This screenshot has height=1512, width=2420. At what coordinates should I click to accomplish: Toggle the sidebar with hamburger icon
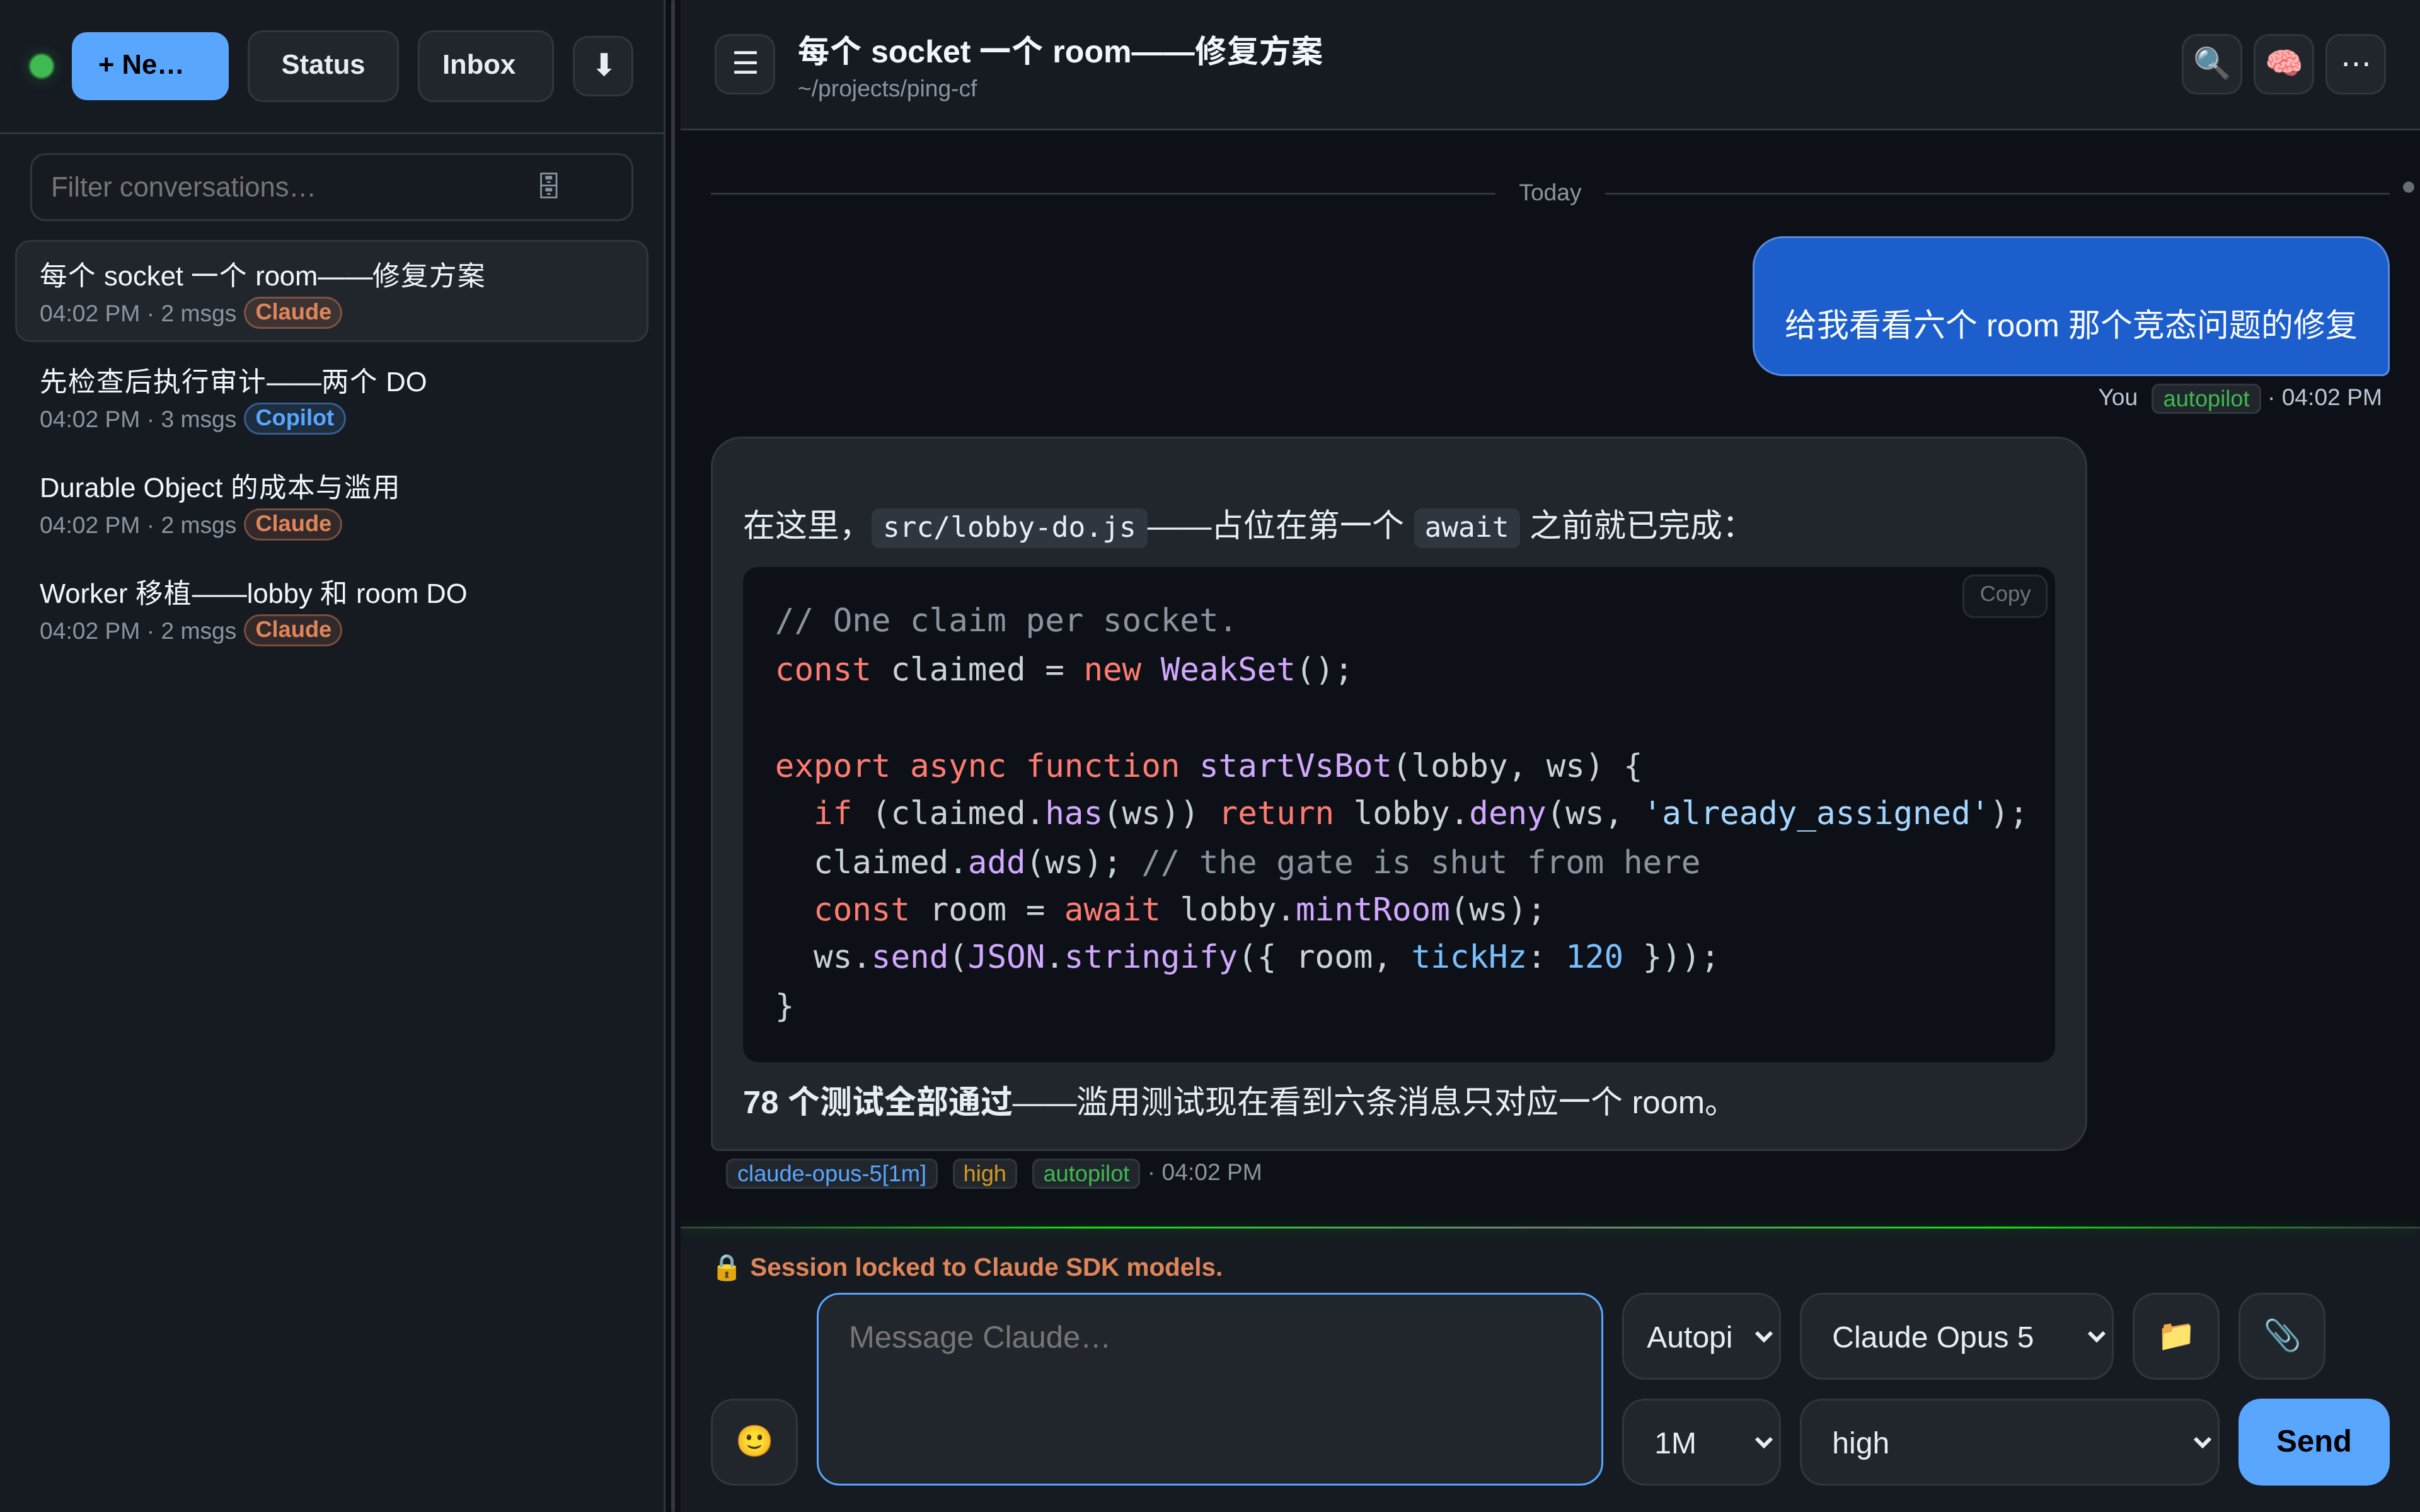(744, 64)
